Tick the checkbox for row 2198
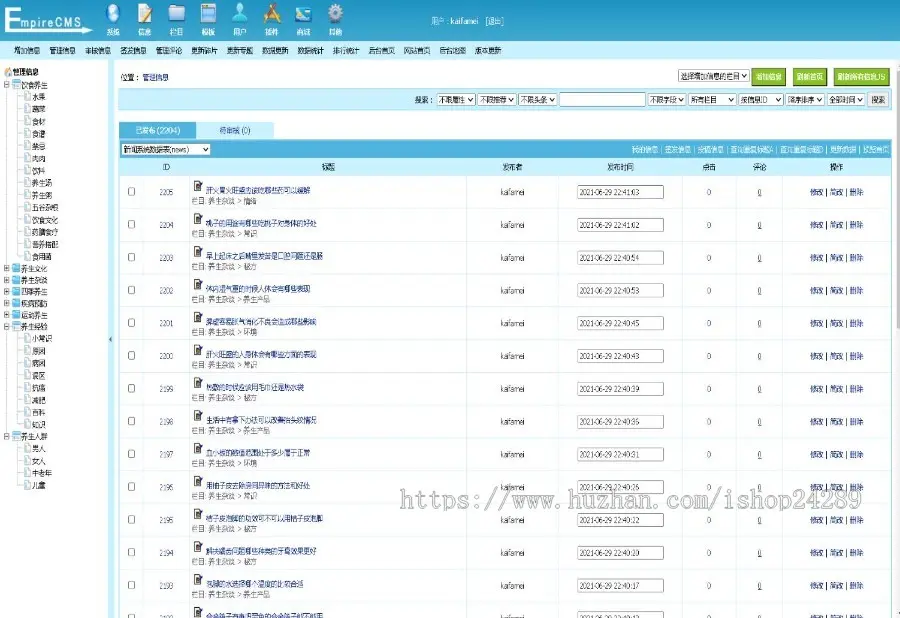This screenshot has height=618, width=900. click(131, 421)
